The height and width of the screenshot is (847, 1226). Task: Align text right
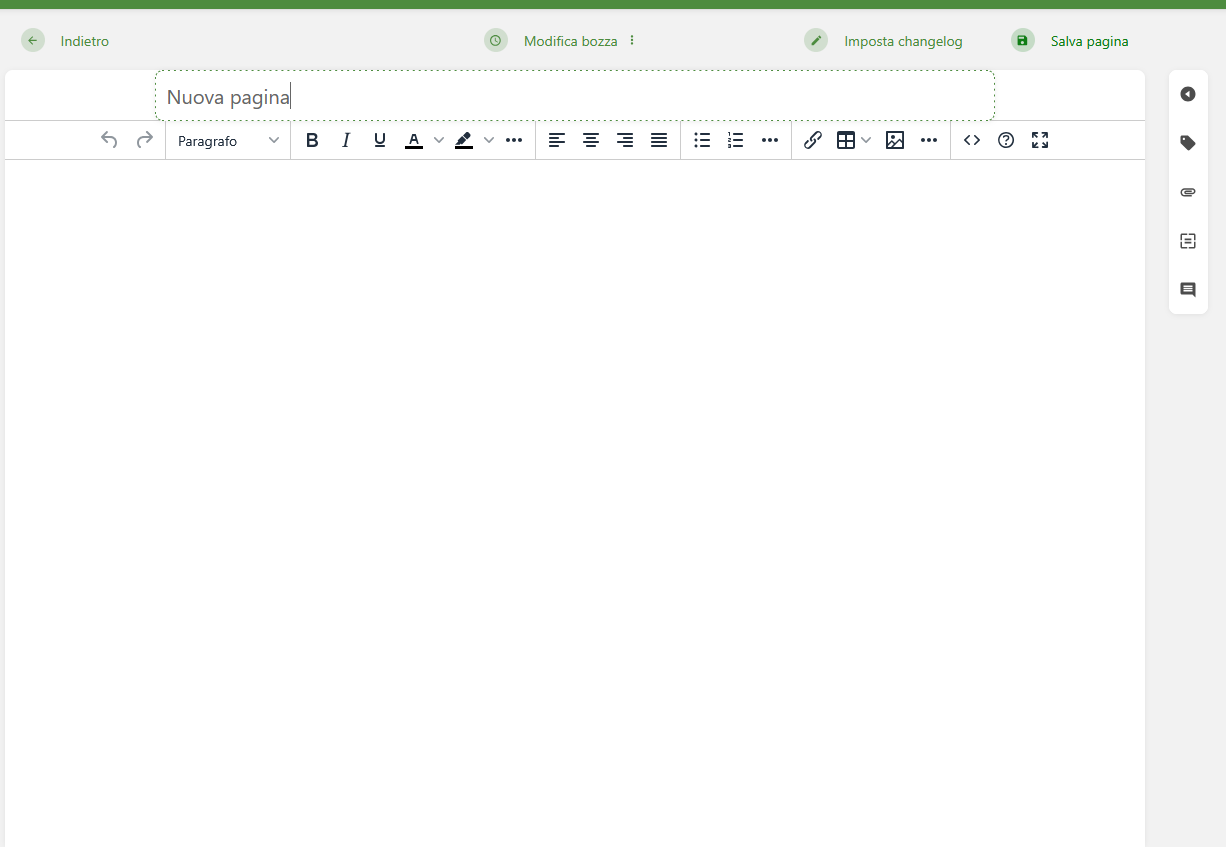pos(625,140)
